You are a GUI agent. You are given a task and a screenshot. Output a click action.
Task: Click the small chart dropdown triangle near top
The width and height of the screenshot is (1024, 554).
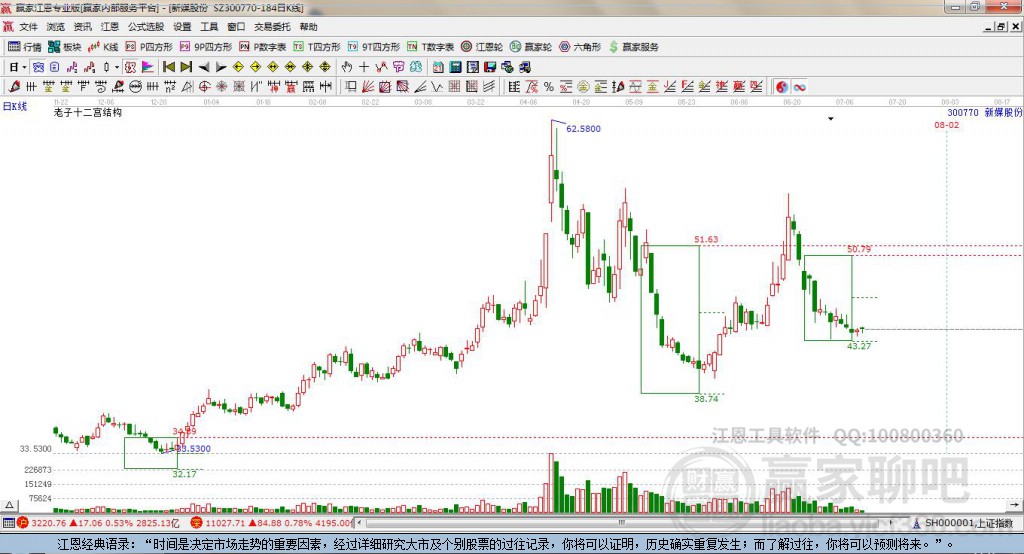(x=831, y=119)
